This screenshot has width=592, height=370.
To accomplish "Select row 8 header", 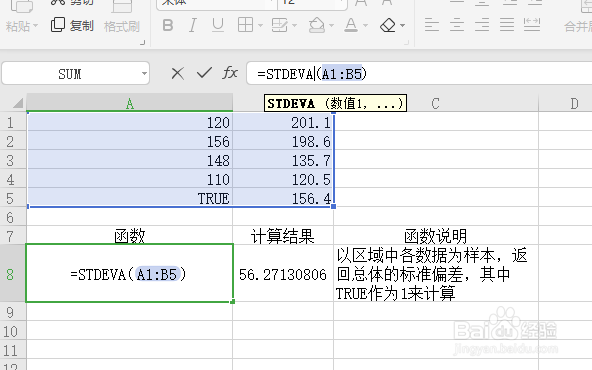I will 13,274.
